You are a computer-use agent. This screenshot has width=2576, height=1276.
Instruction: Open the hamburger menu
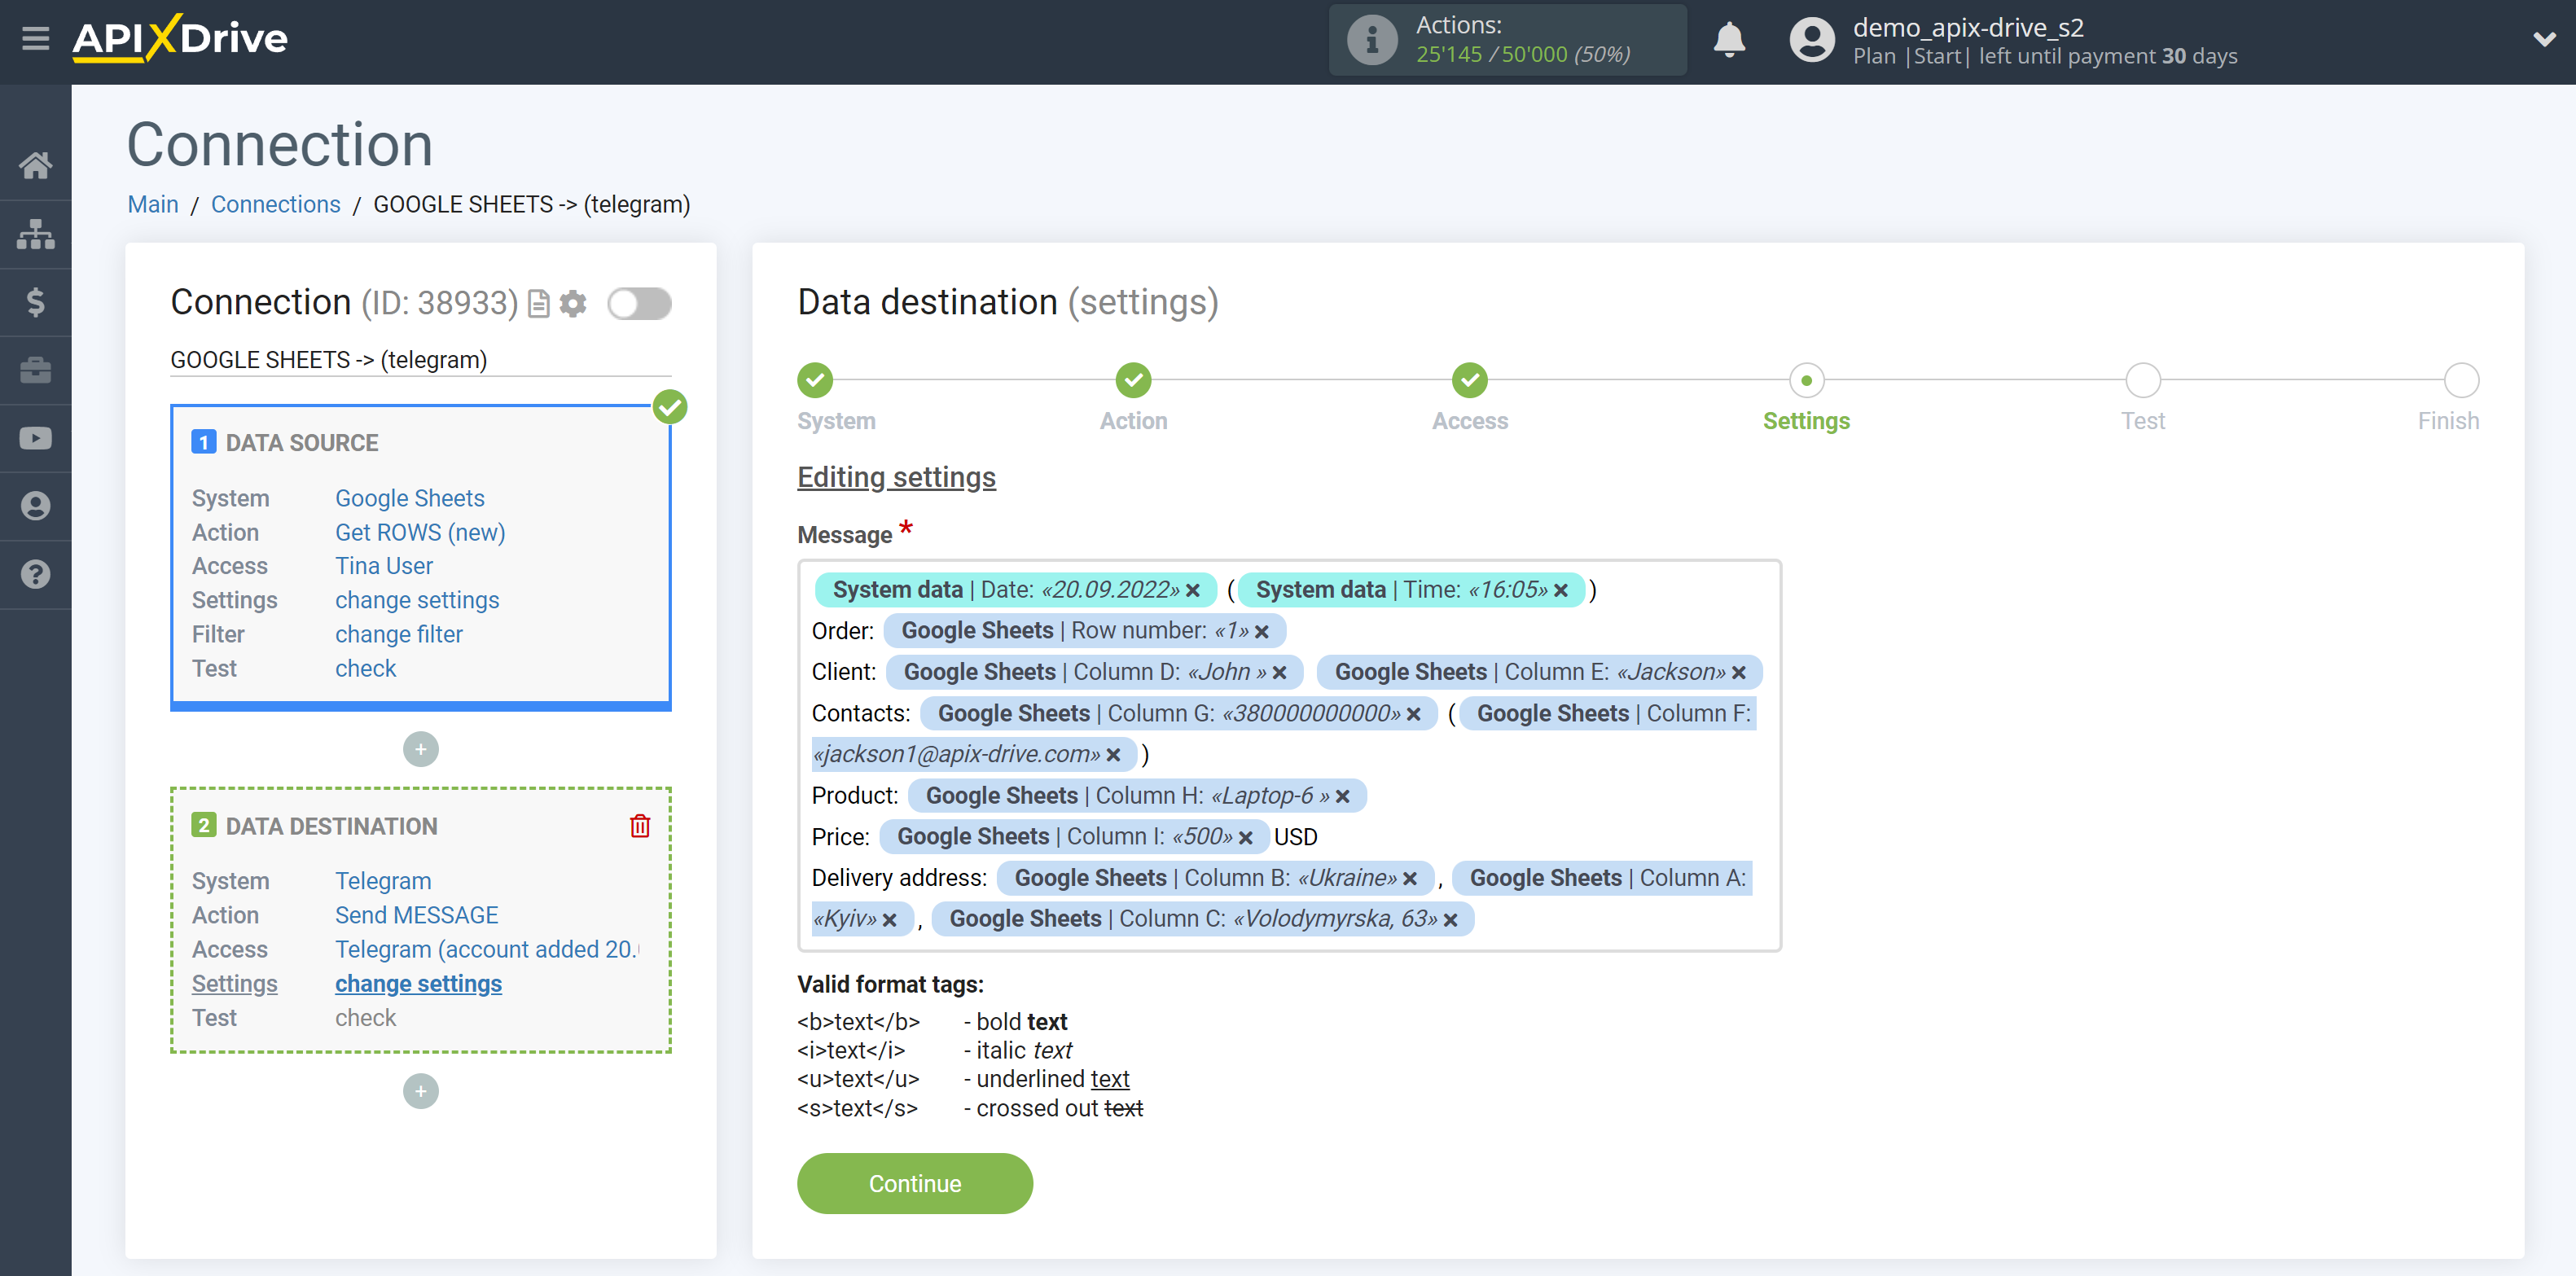(35, 39)
